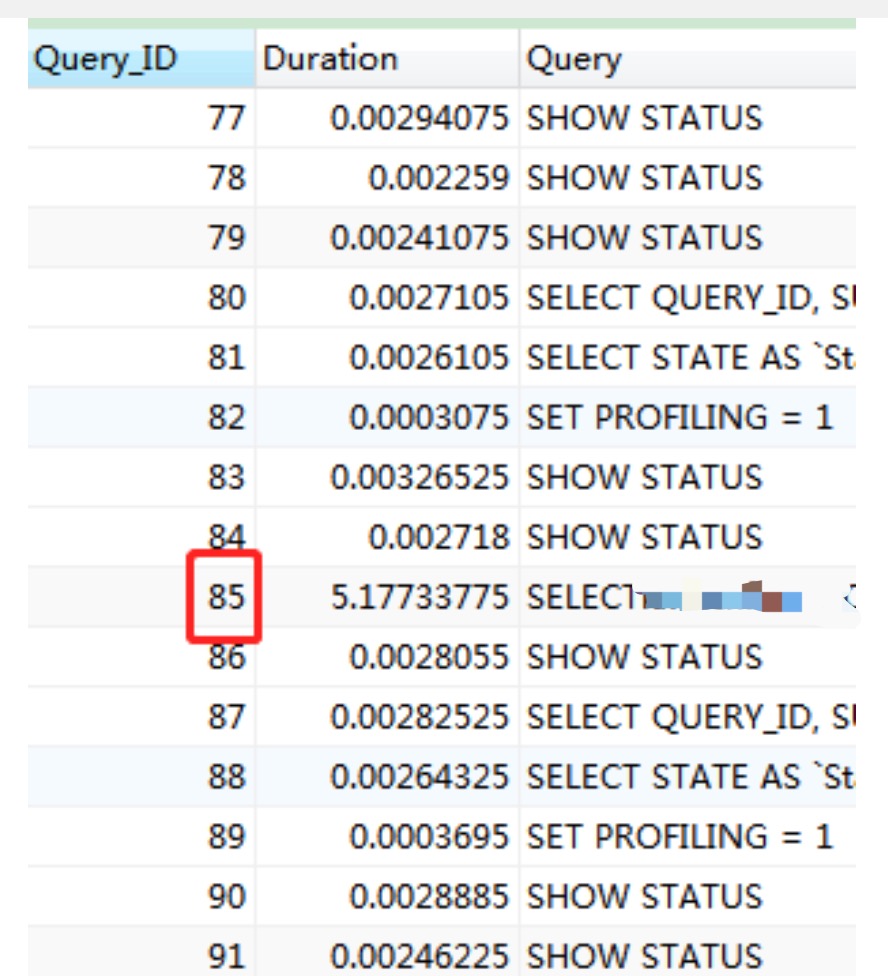
Task: Sort by the Duration column header
Action: click(387, 59)
